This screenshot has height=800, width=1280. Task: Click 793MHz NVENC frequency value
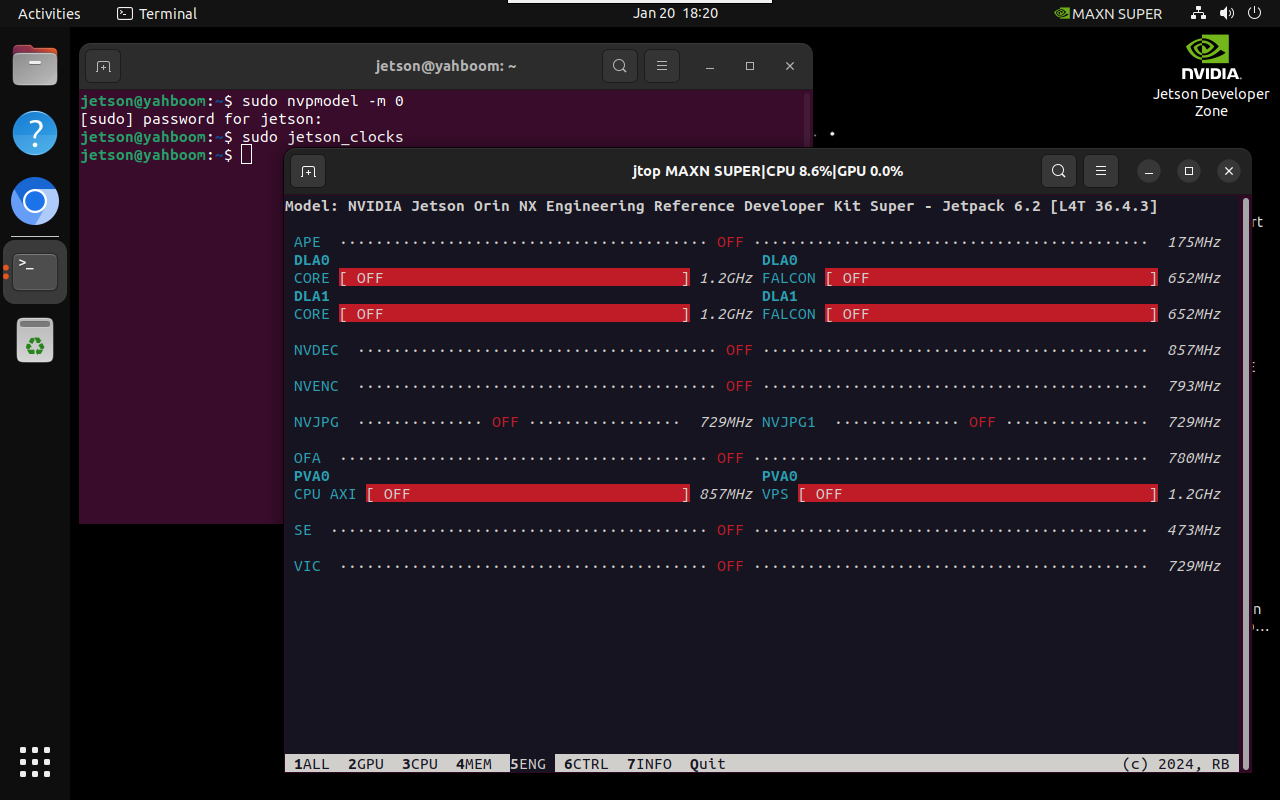tap(1194, 386)
